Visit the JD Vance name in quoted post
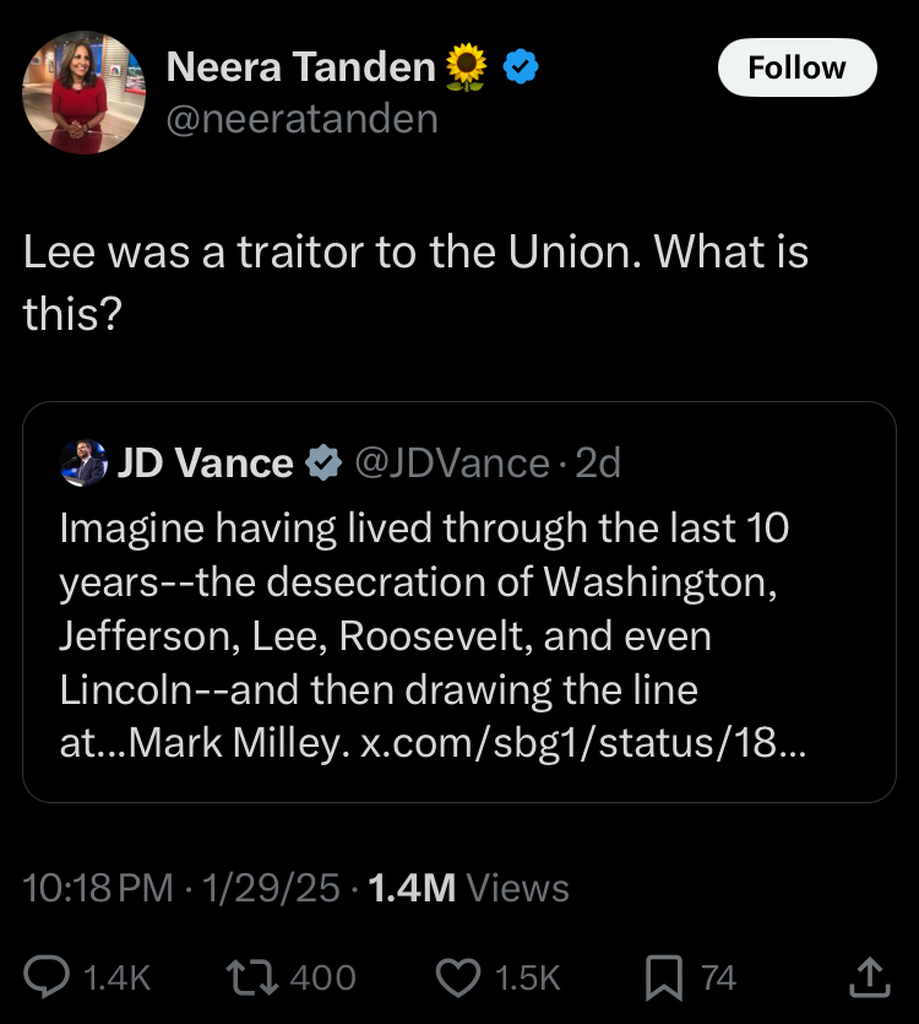The height and width of the screenshot is (1024, 919). coord(205,463)
